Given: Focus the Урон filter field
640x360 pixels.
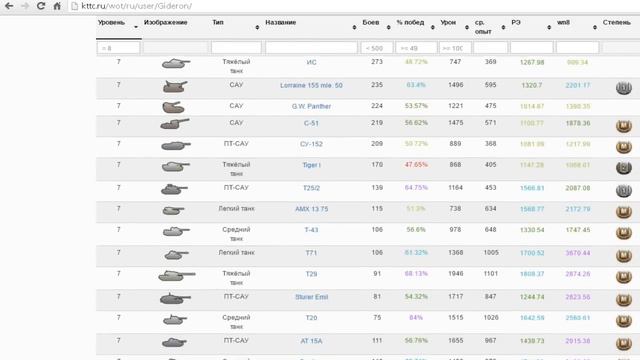Looking at the screenshot, I should 455,48.
